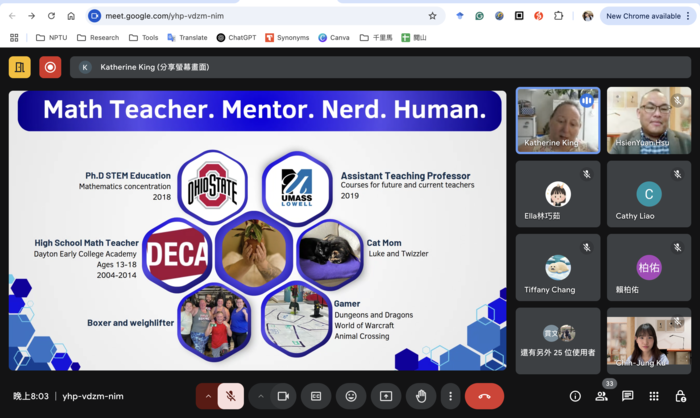
Task: Click the Katherine King presenting banner
Action: pos(380,67)
